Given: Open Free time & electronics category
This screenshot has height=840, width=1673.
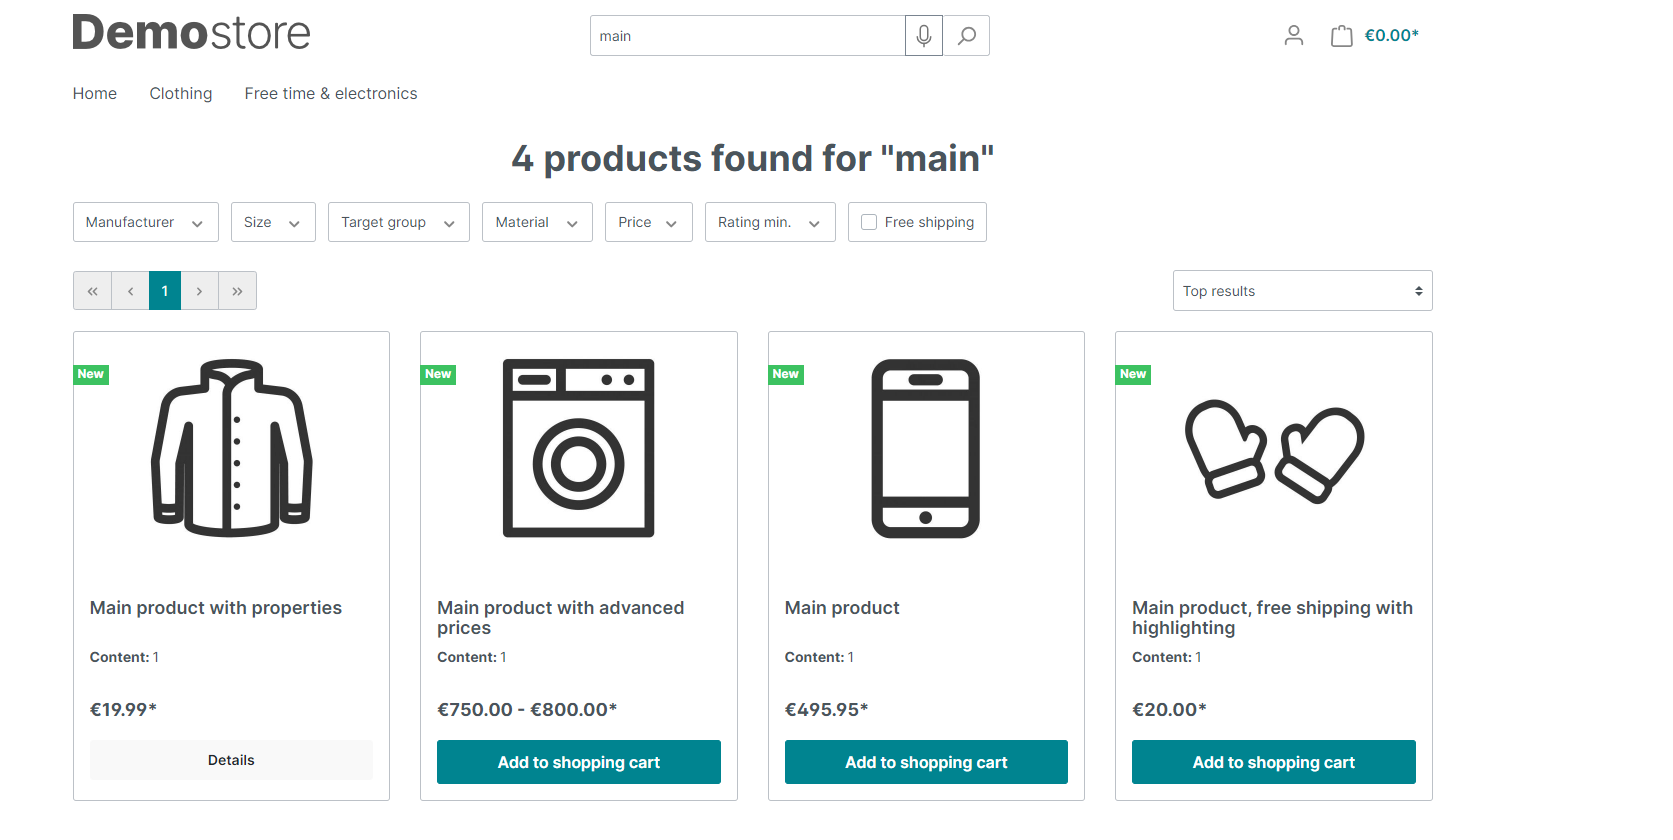Looking at the screenshot, I should pyautogui.click(x=330, y=93).
